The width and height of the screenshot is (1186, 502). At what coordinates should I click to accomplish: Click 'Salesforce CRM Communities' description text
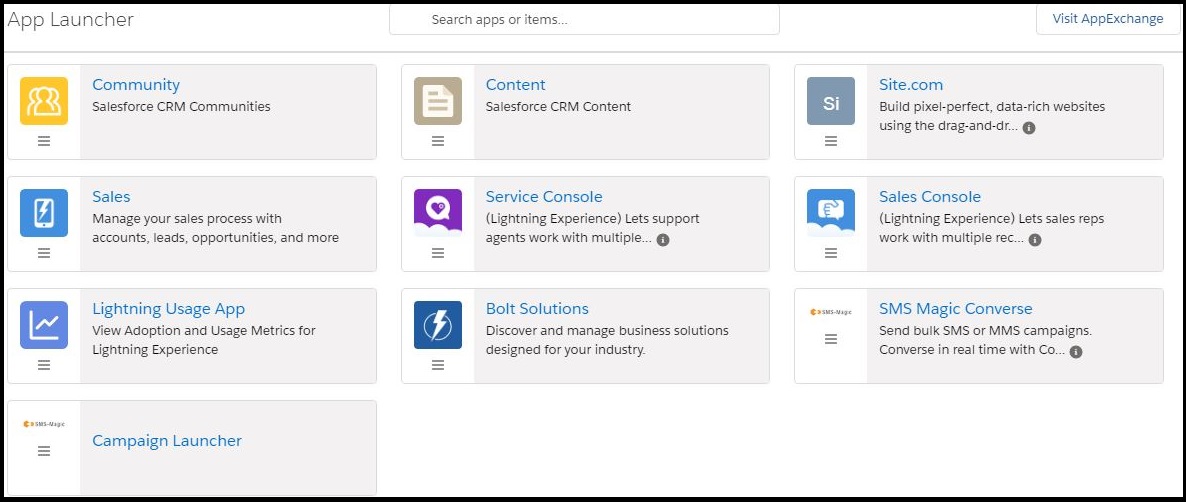click(x=182, y=107)
